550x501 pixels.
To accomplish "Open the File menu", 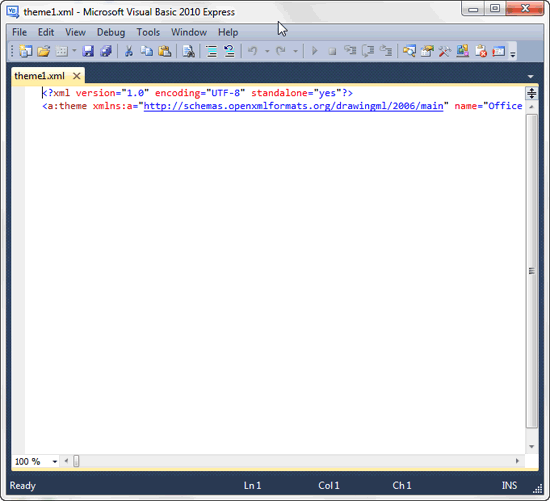I will coord(19,32).
